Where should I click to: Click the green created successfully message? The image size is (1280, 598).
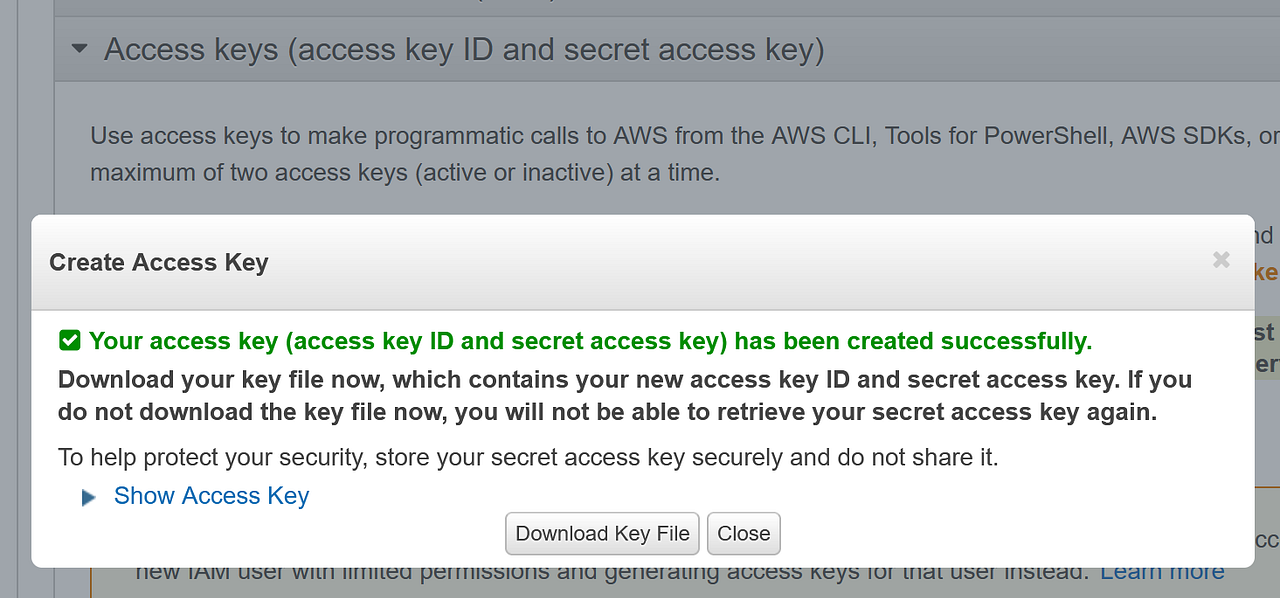click(590, 341)
